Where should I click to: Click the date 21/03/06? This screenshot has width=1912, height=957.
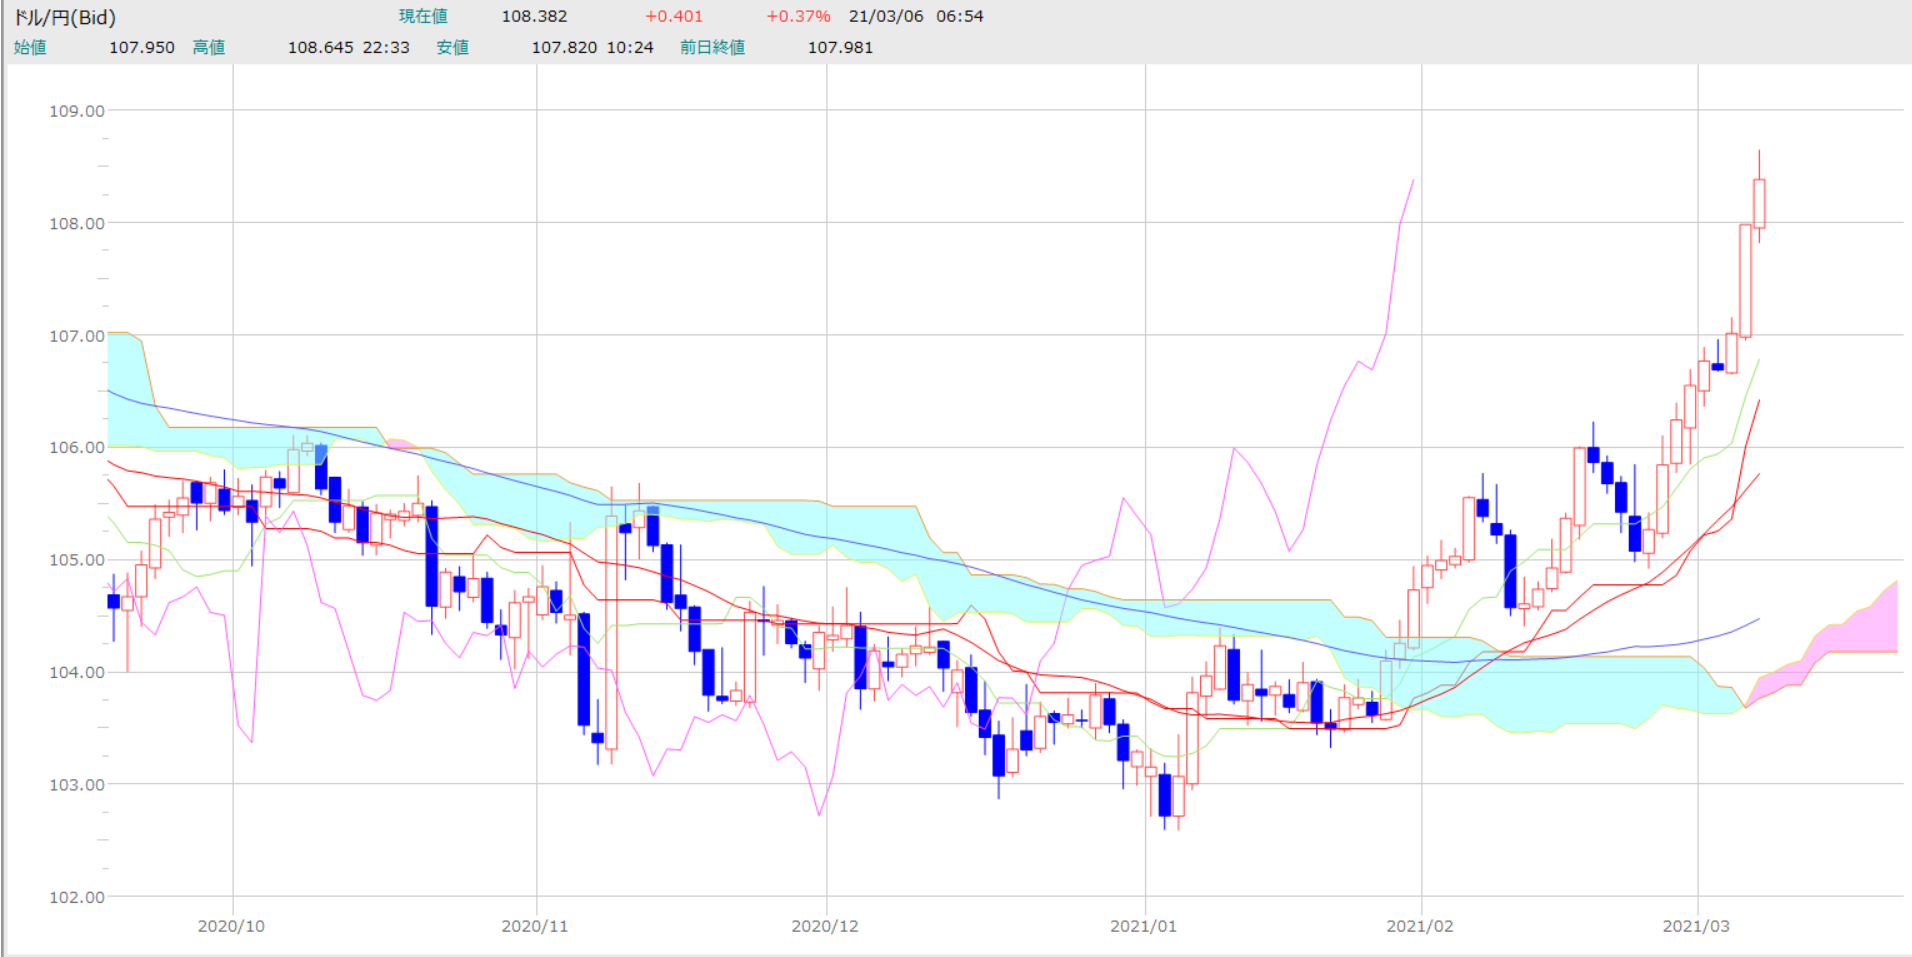click(886, 16)
